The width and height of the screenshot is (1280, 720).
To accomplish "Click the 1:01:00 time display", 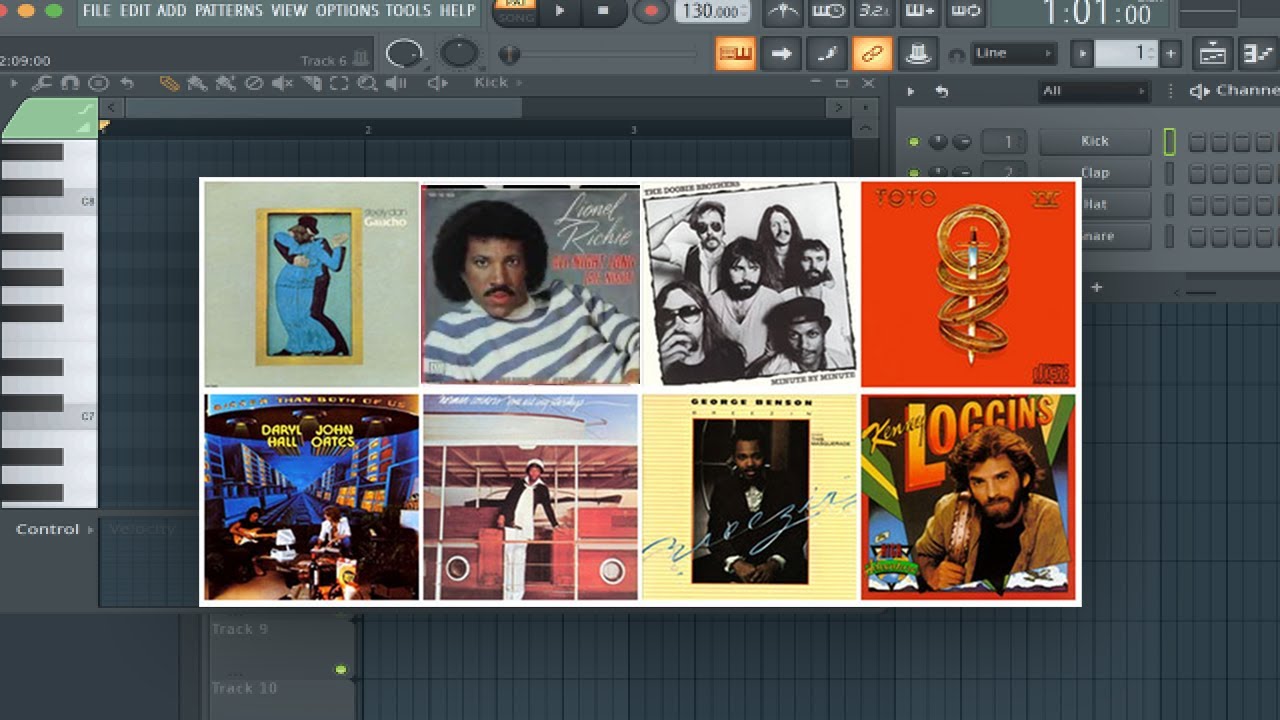I will (1095, 13).
